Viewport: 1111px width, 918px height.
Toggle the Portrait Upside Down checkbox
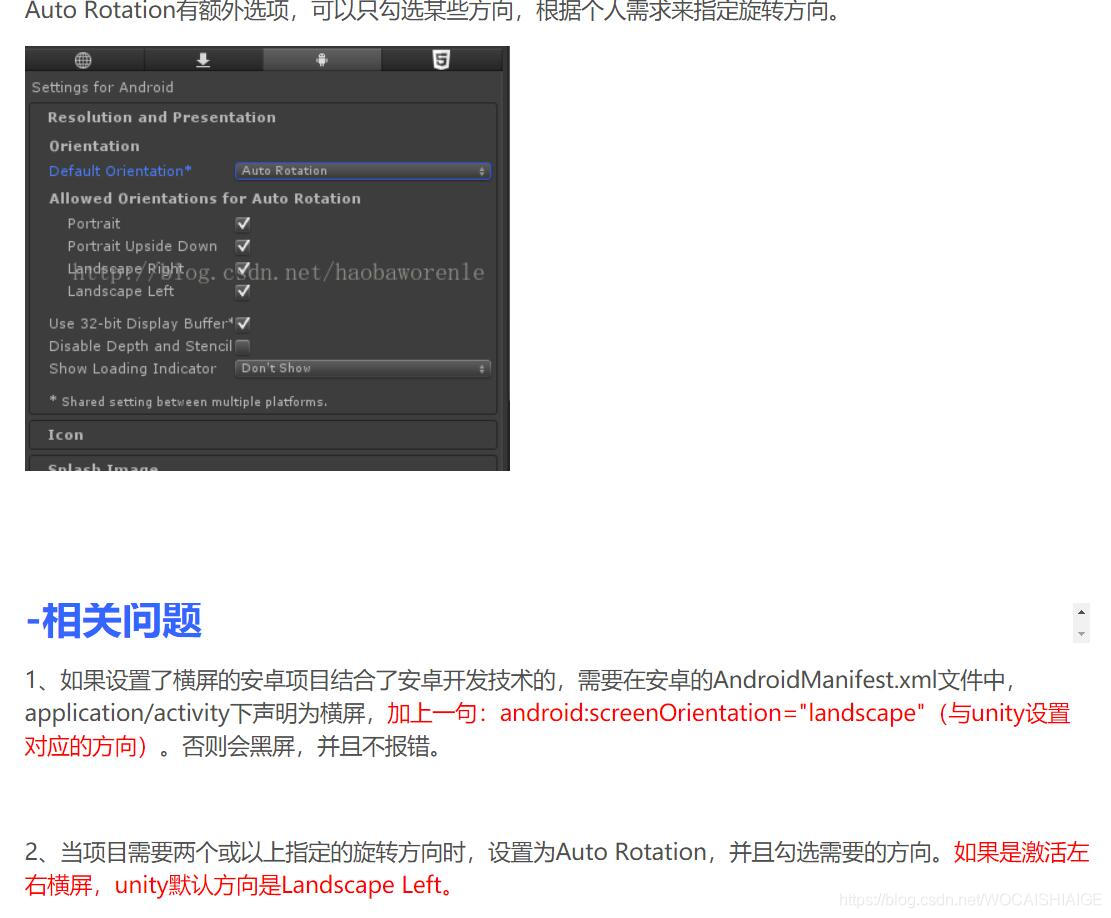tap(243, 246)
